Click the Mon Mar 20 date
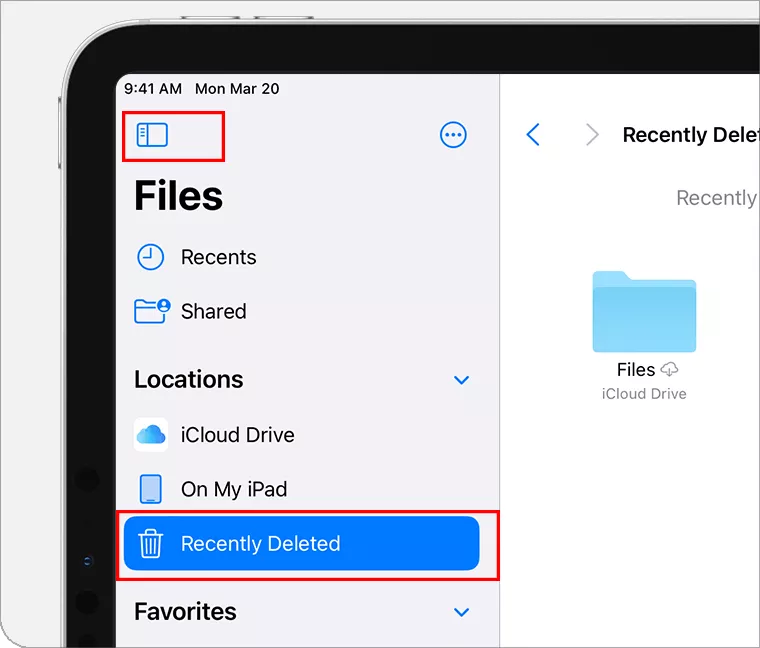 tap(237, 89)
